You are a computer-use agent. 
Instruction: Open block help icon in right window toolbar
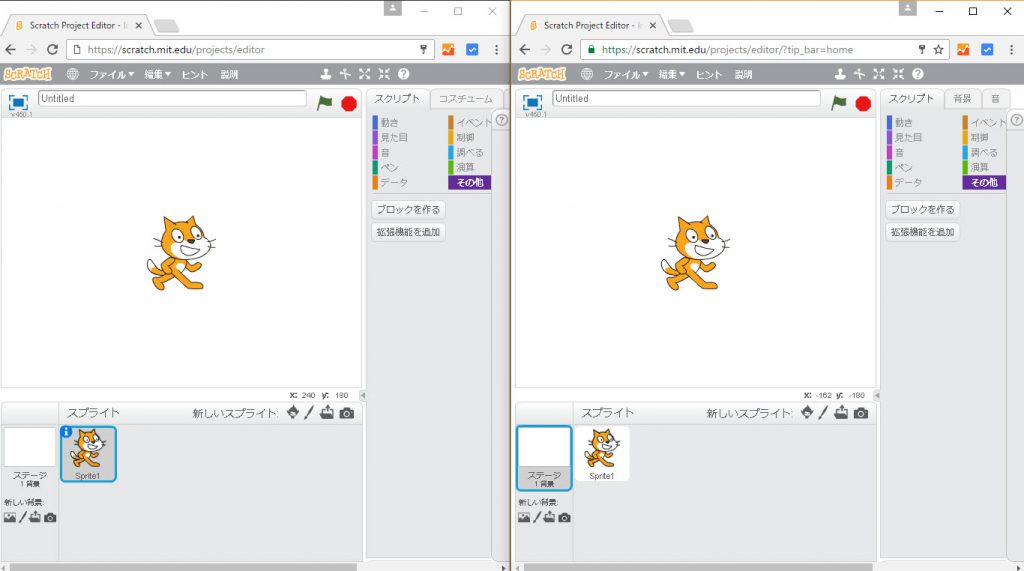point(918,74)
